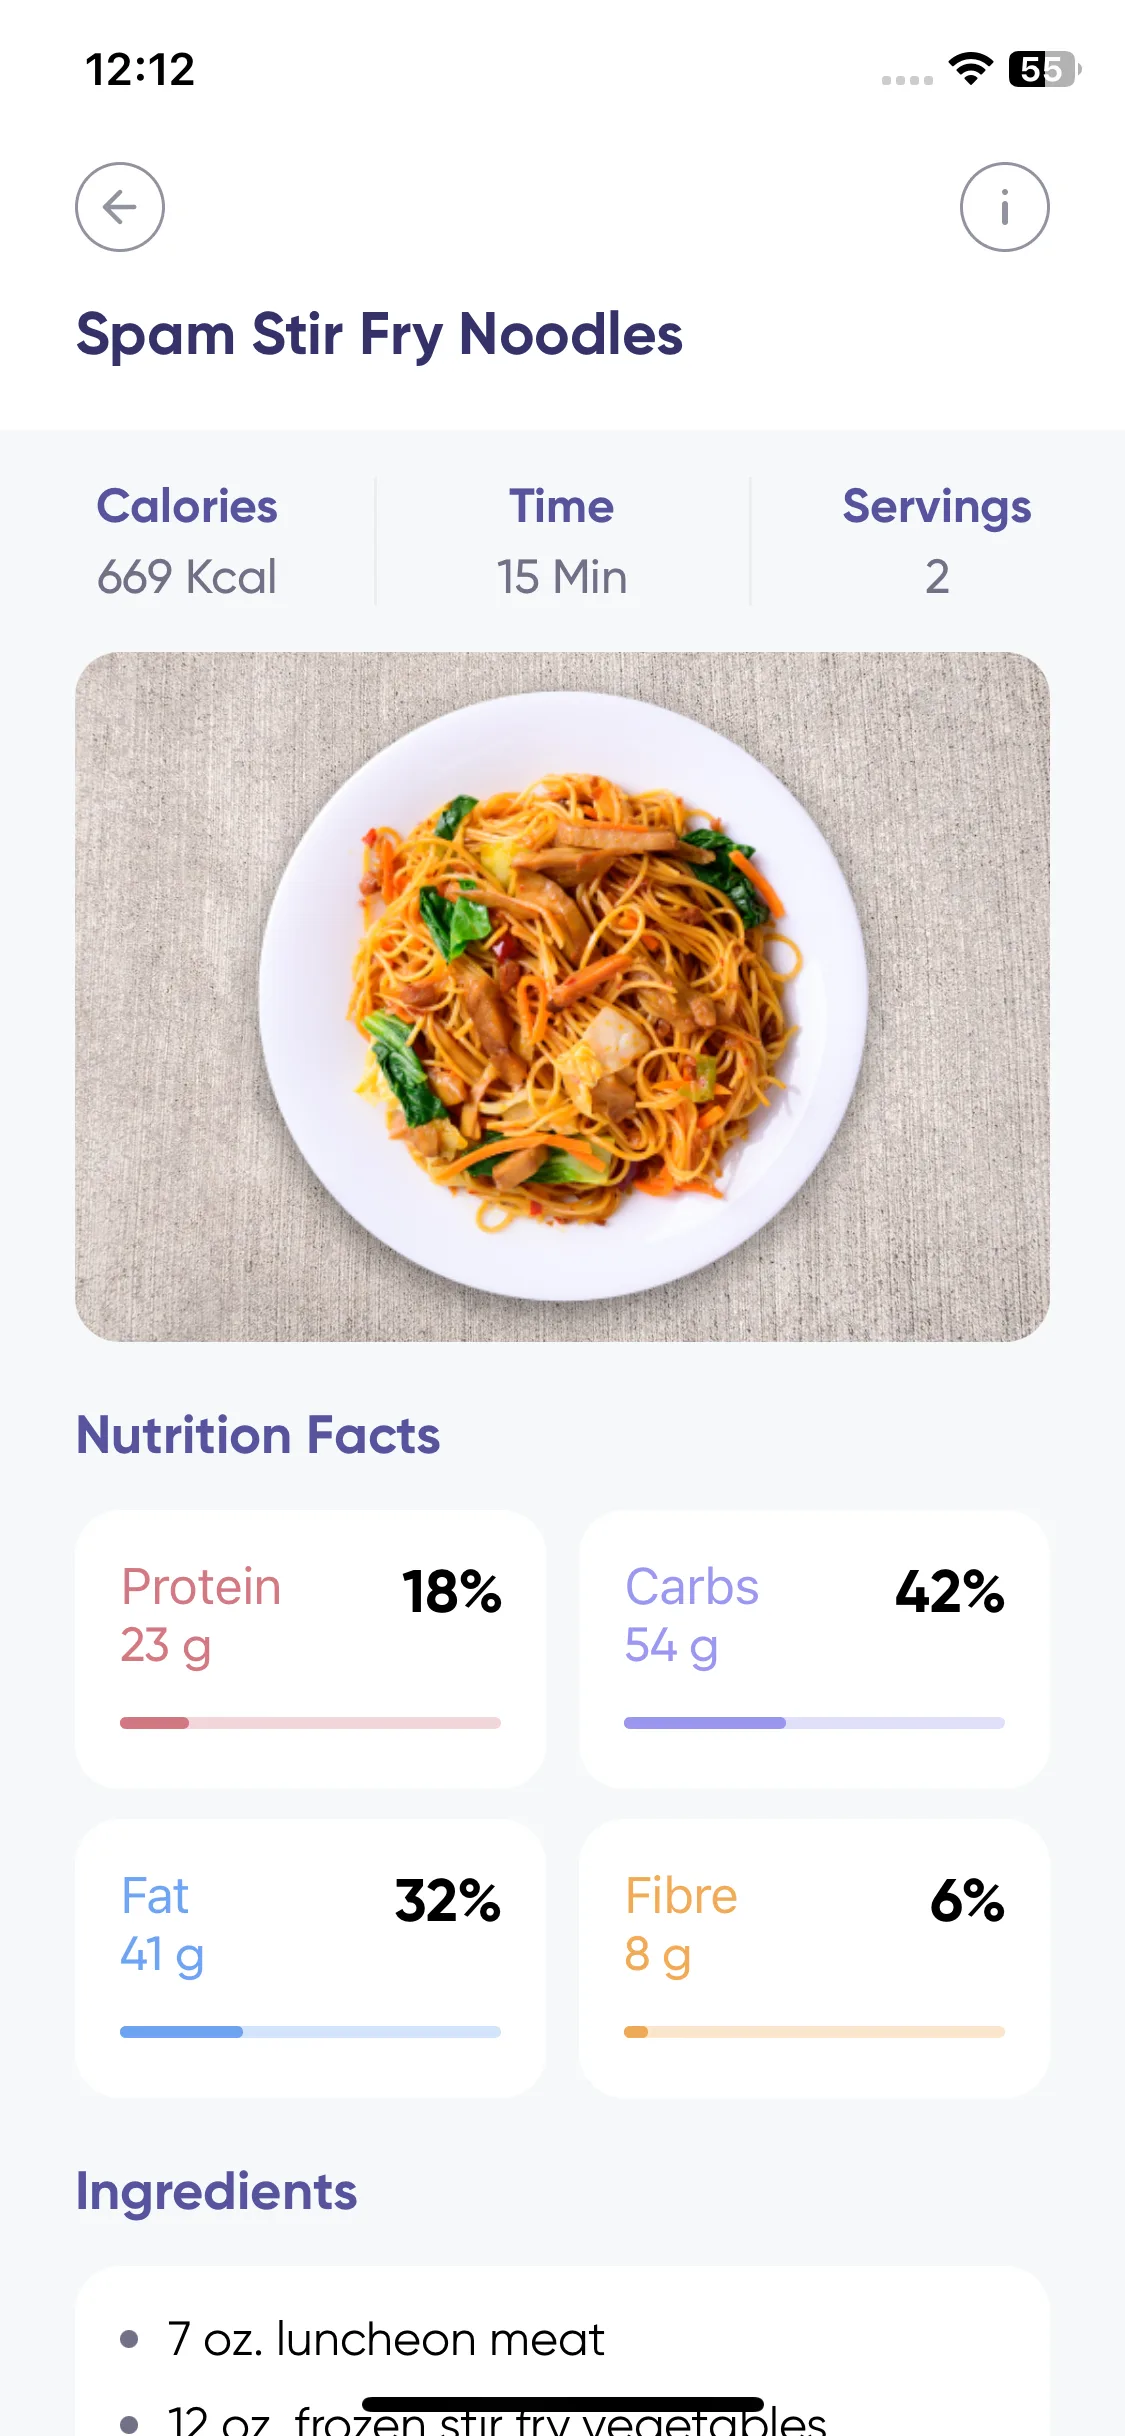Open the Carbs 54 g nutrition card
Screen dimensions: 1125x2436
click(x=814, y=1649)
